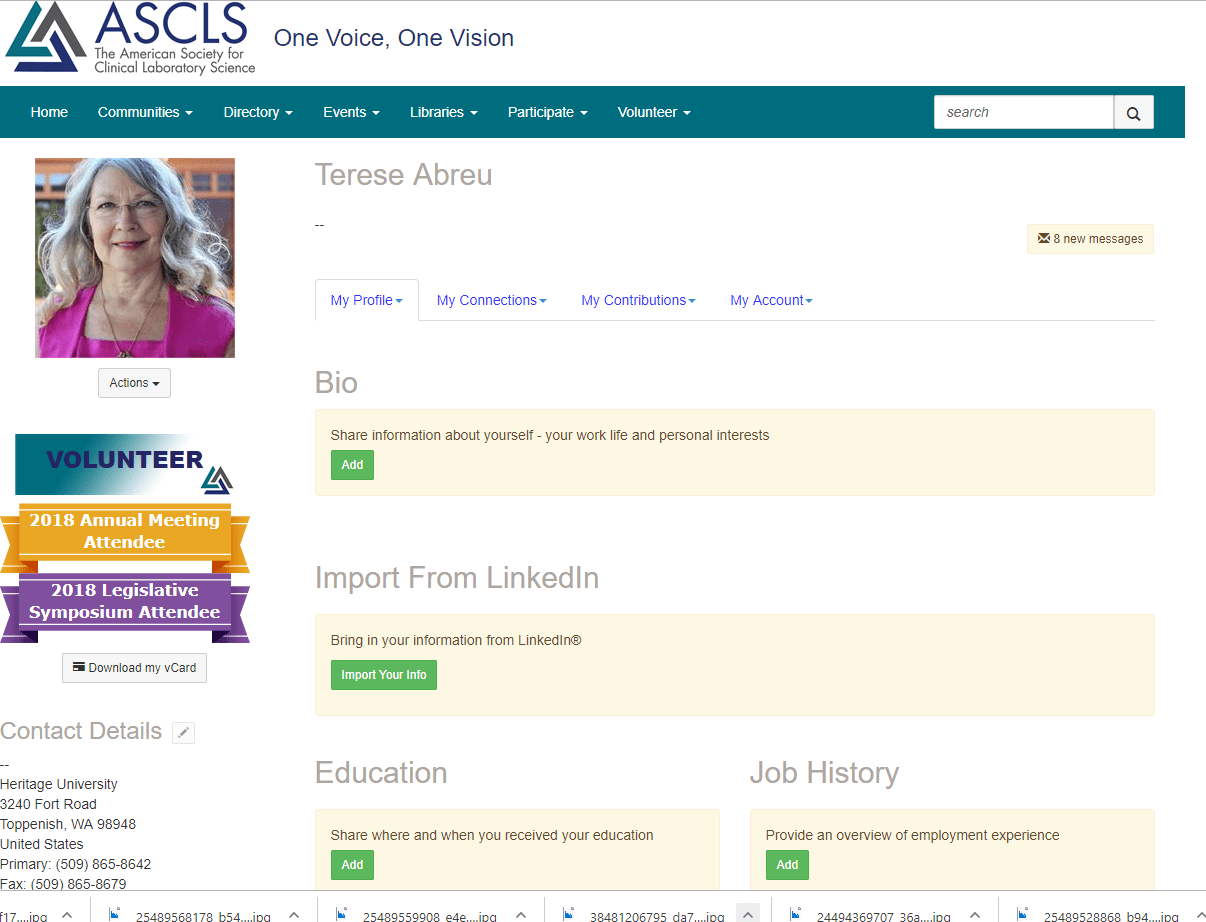Click Download my vCard button
This screenshot has height=922, width=1206.
[x=134, y=668]
